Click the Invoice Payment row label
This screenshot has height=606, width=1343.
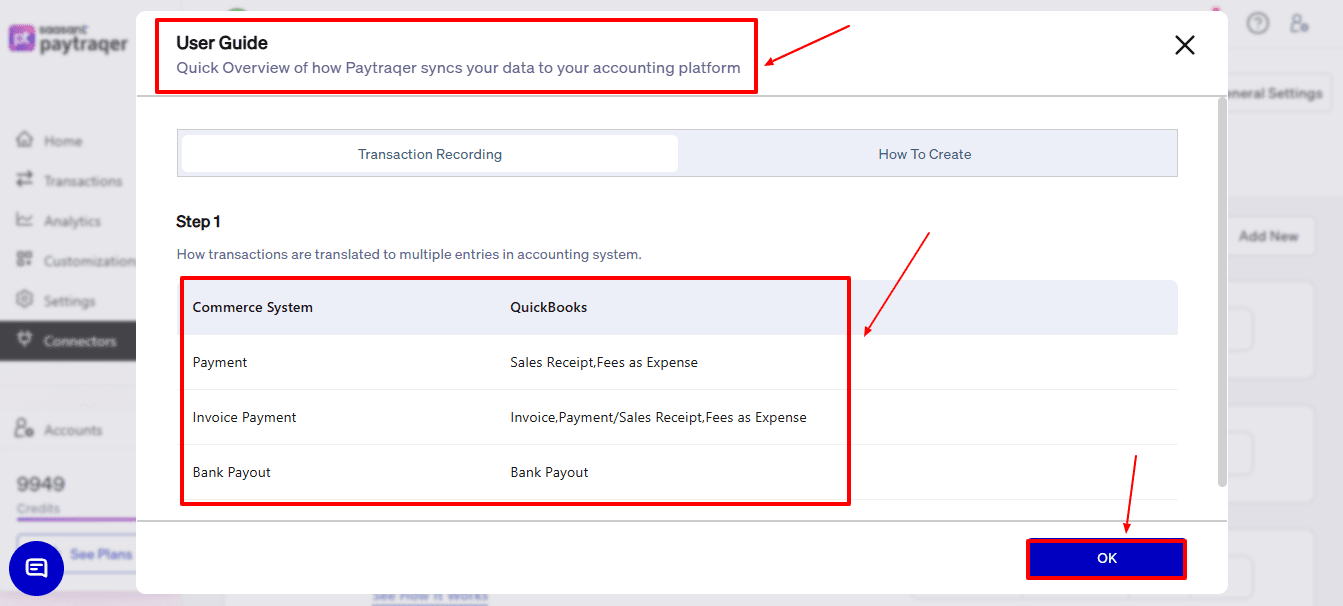point(244,417)
